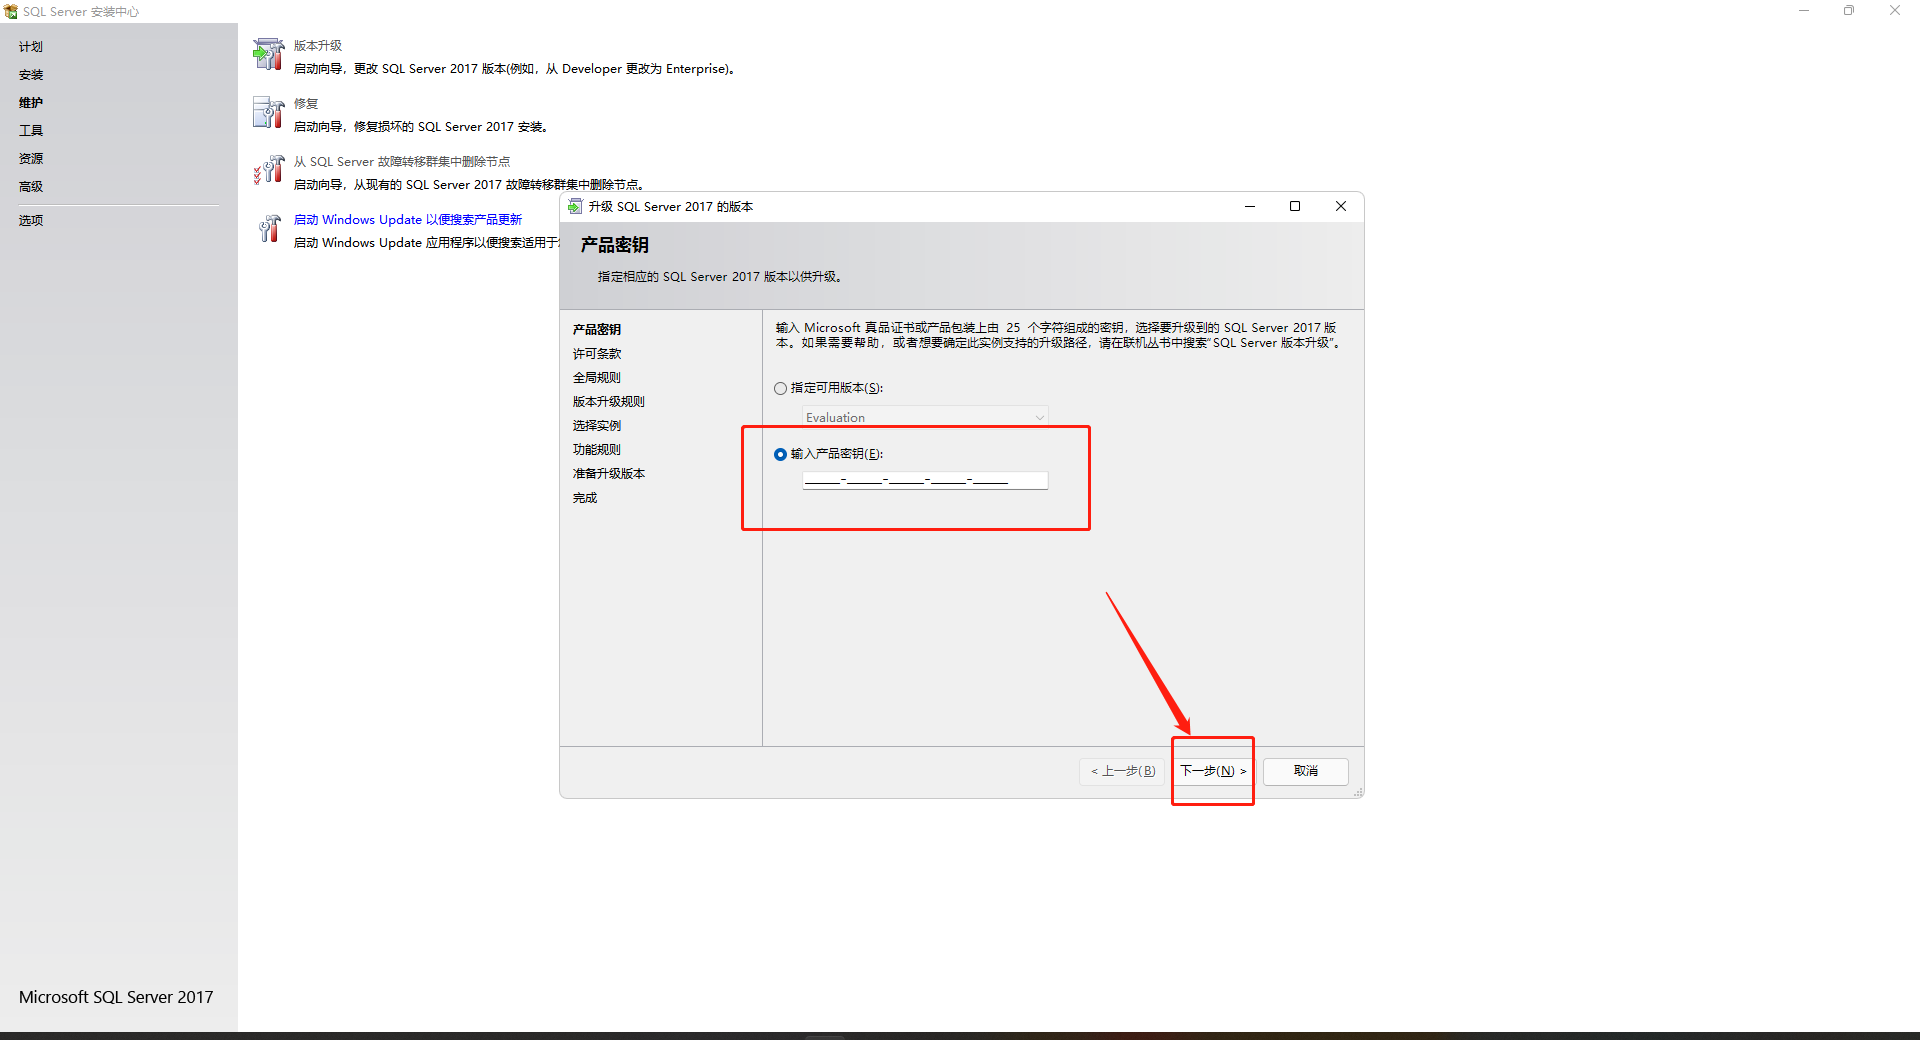Viewport: 1920px width, 1040px height.
Task: Click the SQL Server 安装中心 title bar icon
Action: point(11,12)
